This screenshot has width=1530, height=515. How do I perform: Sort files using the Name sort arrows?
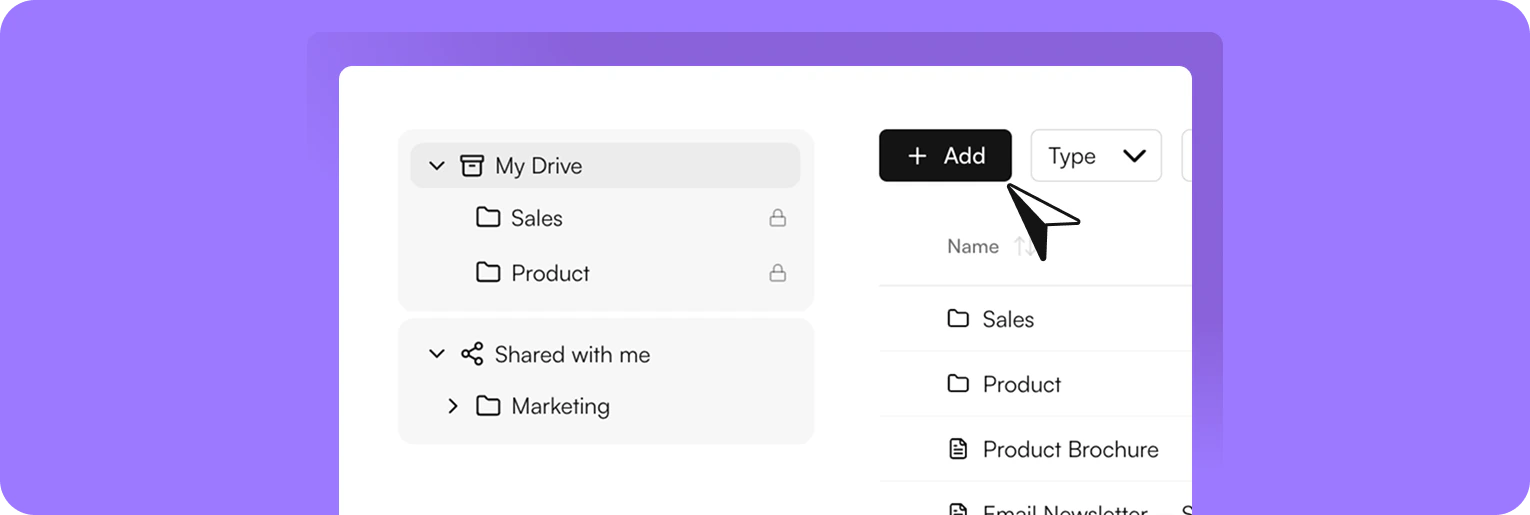click(x=1022, y=247)
